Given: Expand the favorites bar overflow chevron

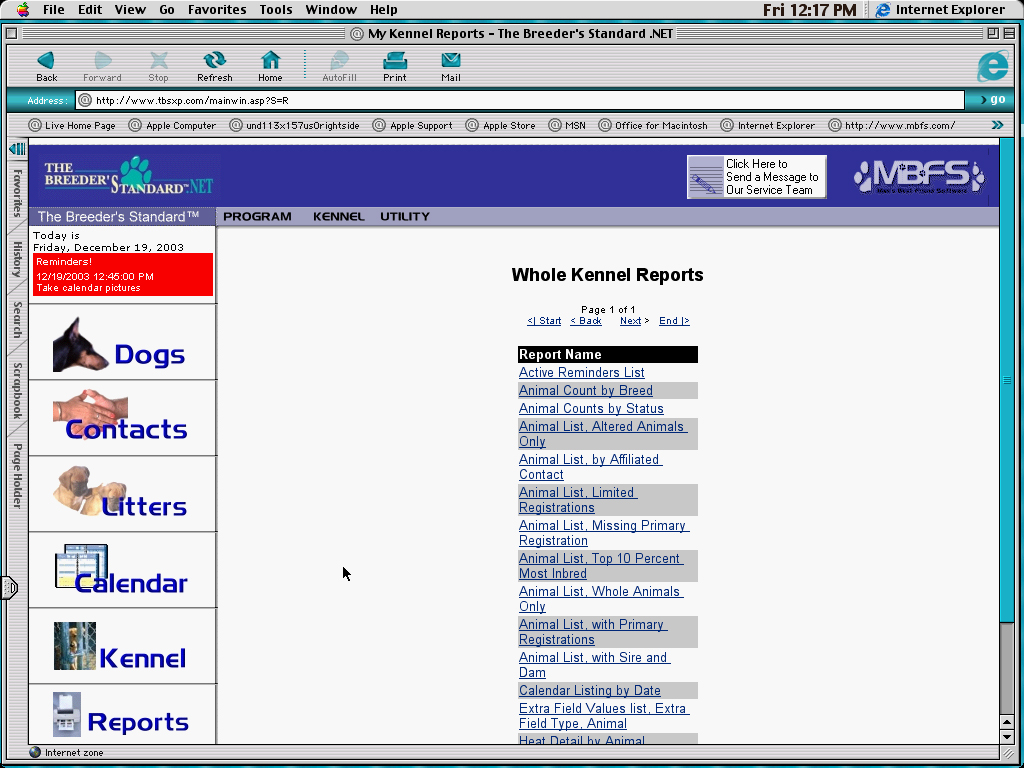Looking at the screenshot, I should pos(997,125).
